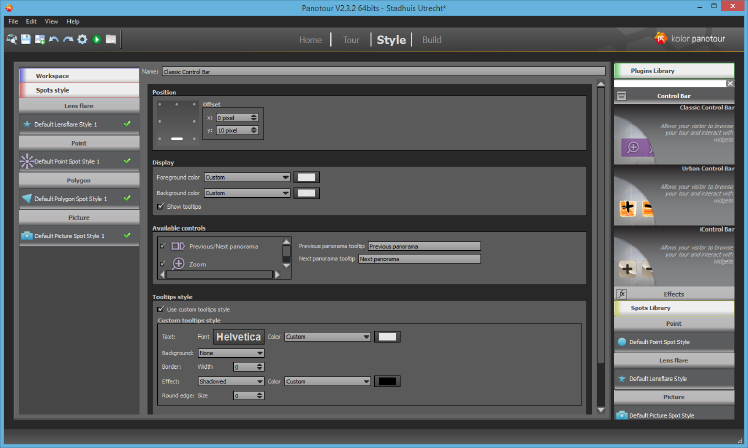
Task: Uncheck Previous/Next panorama control
Action: point(163,246)
